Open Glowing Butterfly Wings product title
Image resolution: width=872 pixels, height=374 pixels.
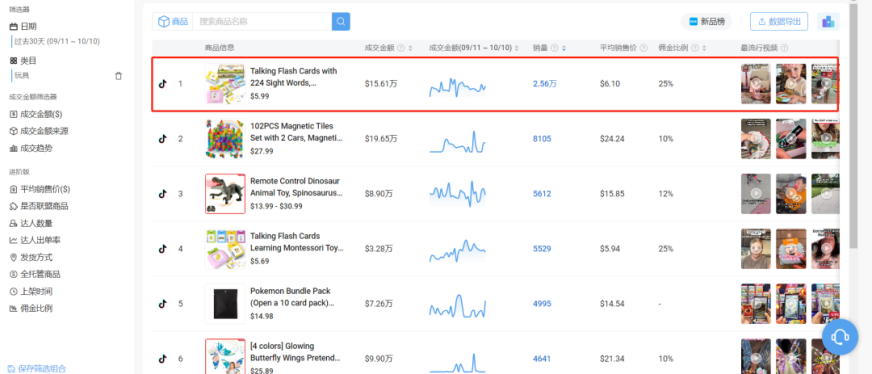(295, 352)
